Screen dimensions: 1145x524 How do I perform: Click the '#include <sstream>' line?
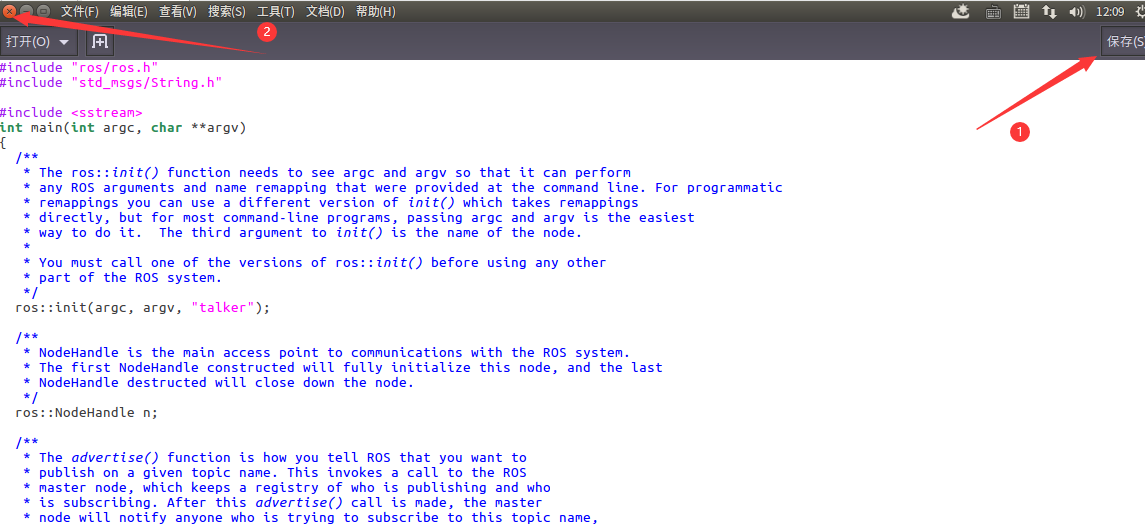coord(71,112)
